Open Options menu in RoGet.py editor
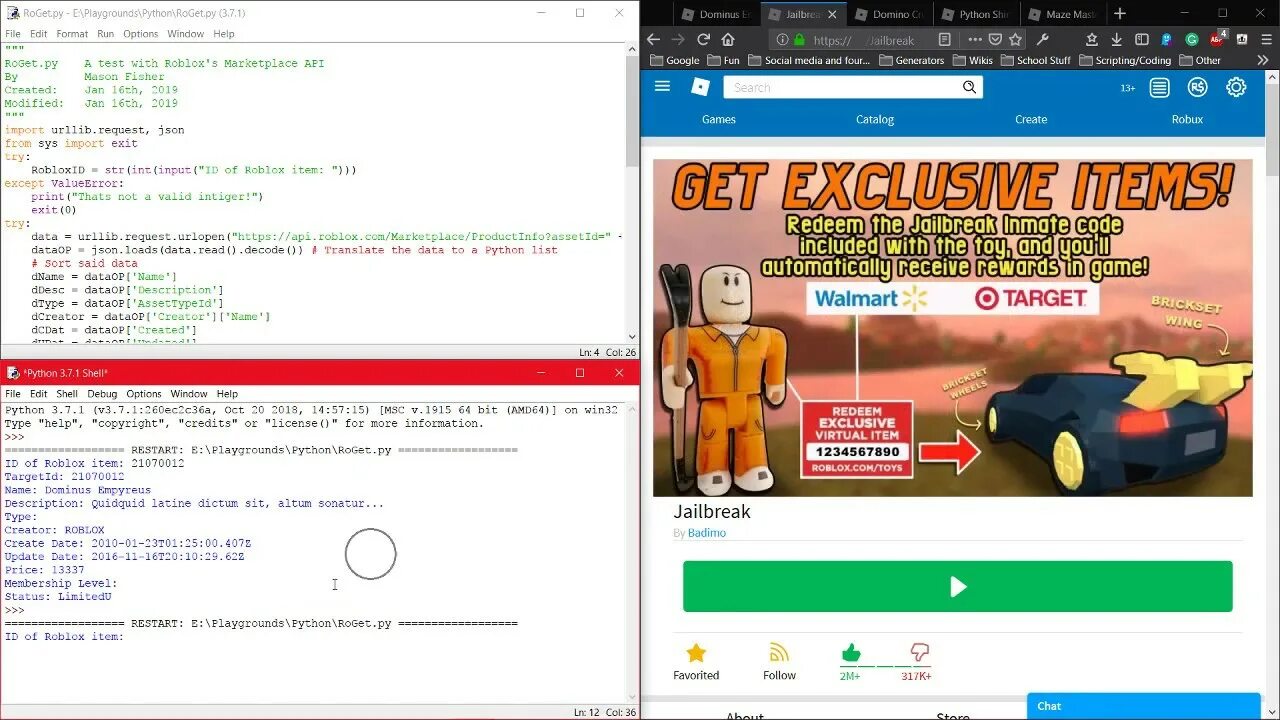The width and height of the screenshot is (1280, 720). pyautogui.click(x=141, y=33)
